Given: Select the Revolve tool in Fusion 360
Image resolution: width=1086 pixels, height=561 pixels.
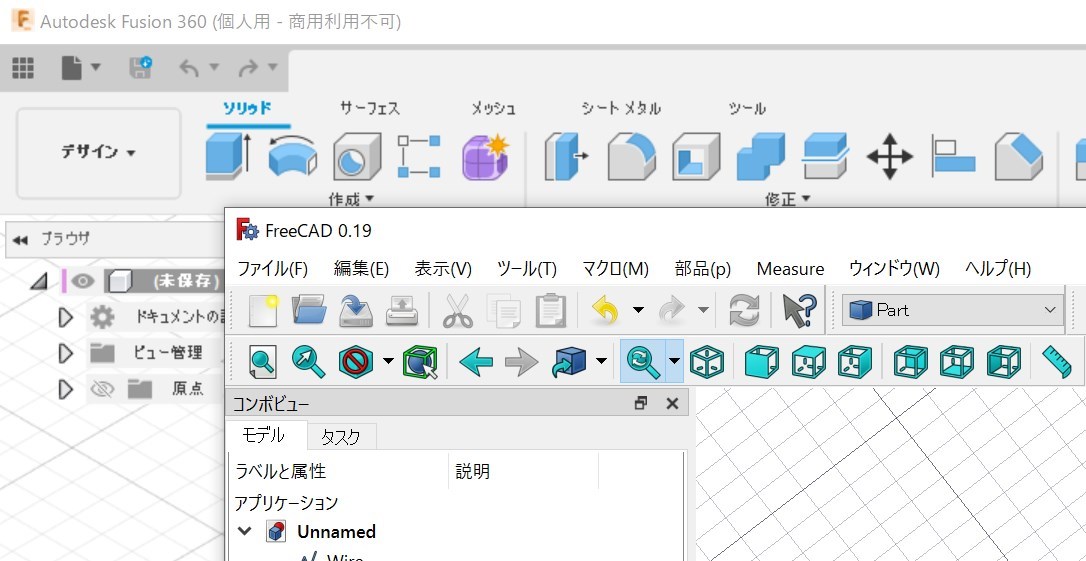Looking at the screenshot, I should [293, 157].
